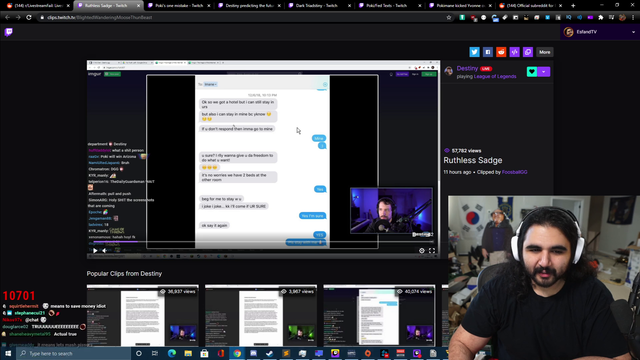Screen dimensions: 640x360
Task: Open File Explorer from taskbar
Action: (x=188, y=353)
